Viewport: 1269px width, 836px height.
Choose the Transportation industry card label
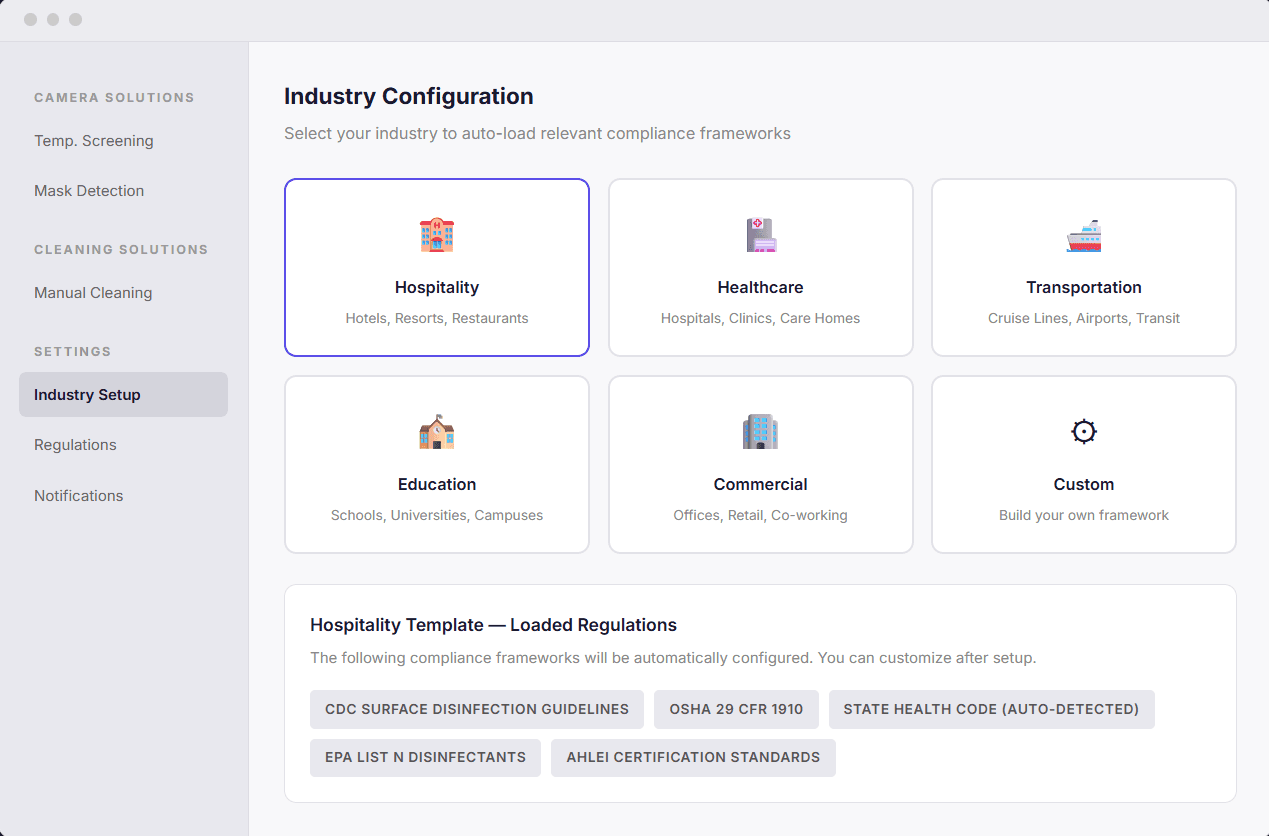pos(1083,287)
